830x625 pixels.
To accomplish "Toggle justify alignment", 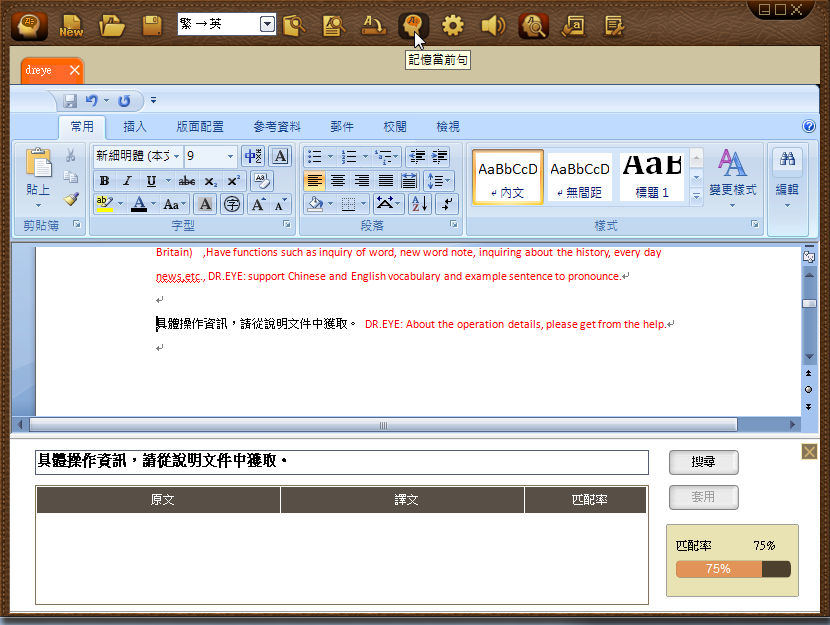I will tap(385, 180).
